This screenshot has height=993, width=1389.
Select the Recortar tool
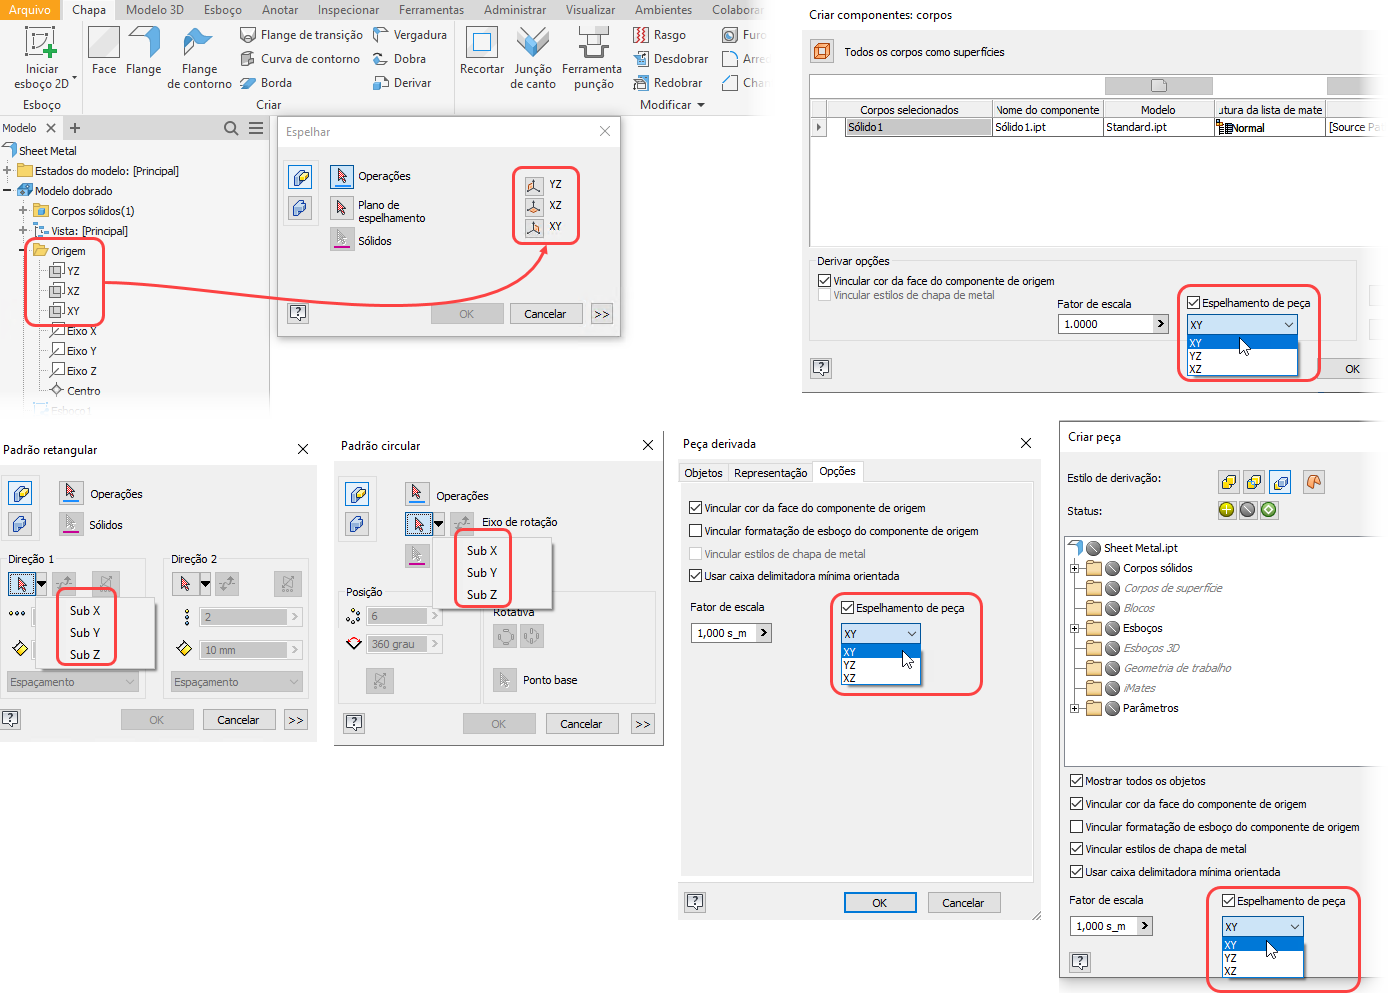pos(482,51)
